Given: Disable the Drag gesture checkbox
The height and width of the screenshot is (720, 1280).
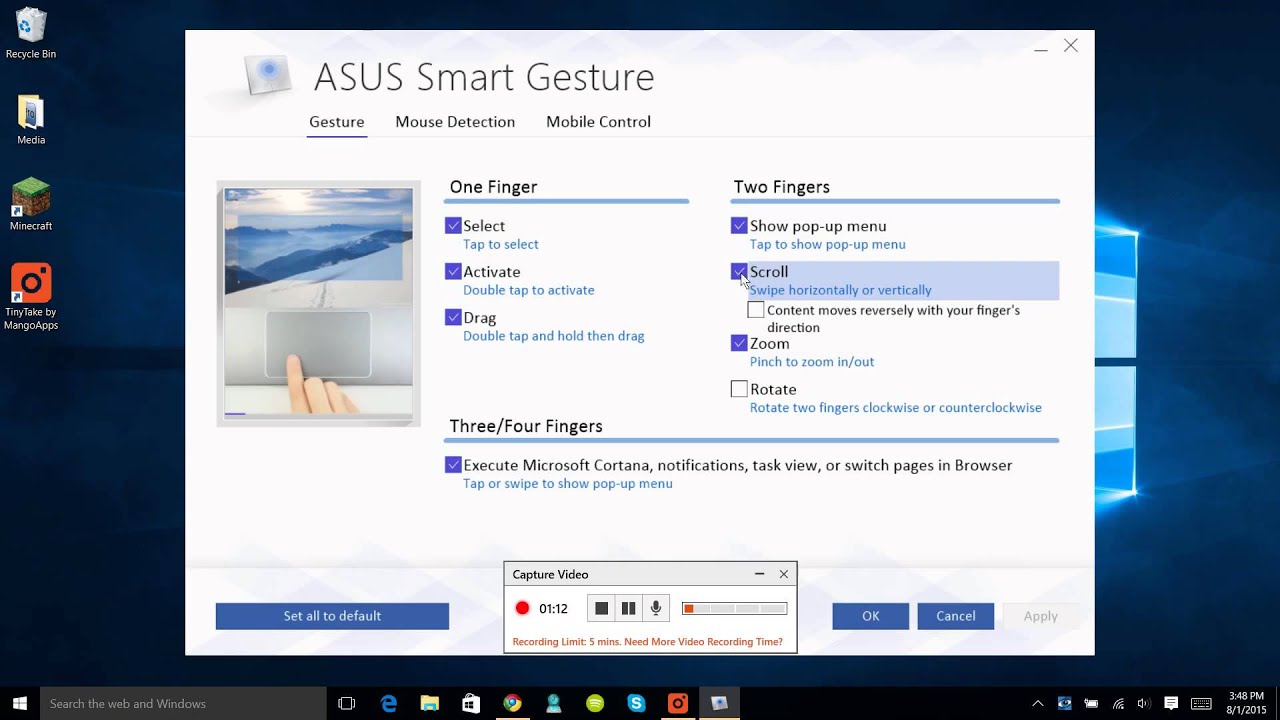Looking at the screenshot, I should pyautogui.click(x=453, y=317).
